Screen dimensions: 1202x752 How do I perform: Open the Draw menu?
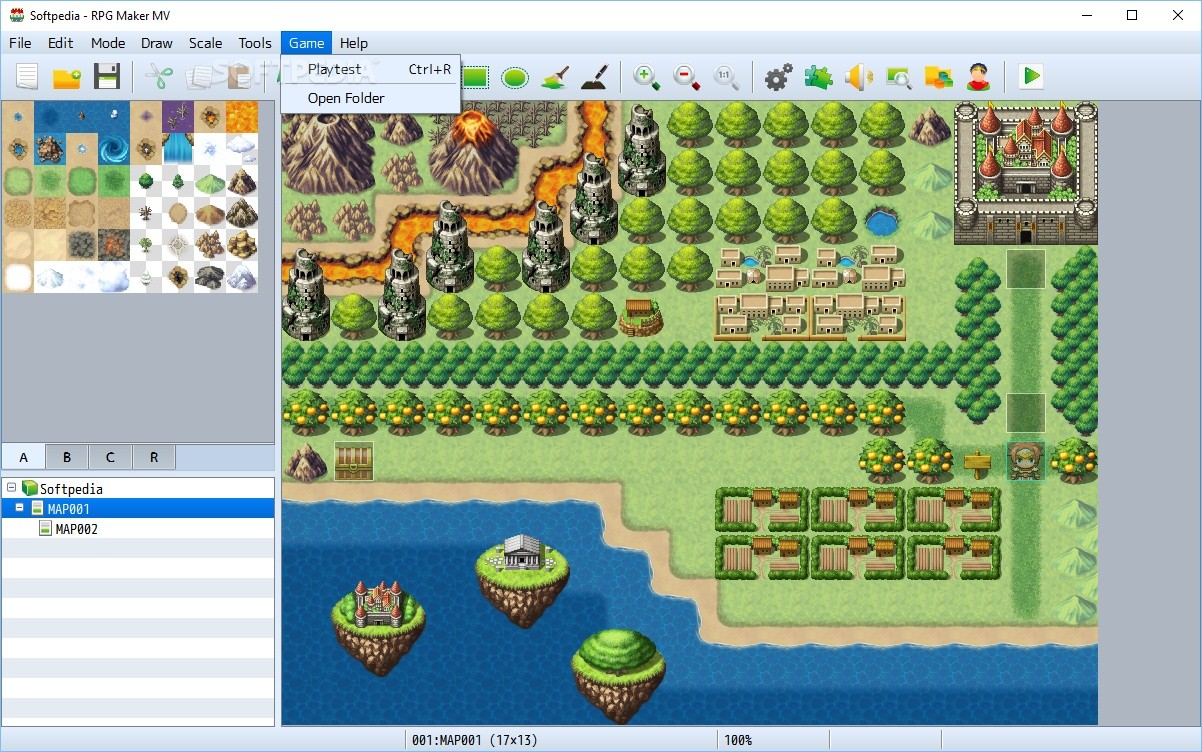click(157, 43)
